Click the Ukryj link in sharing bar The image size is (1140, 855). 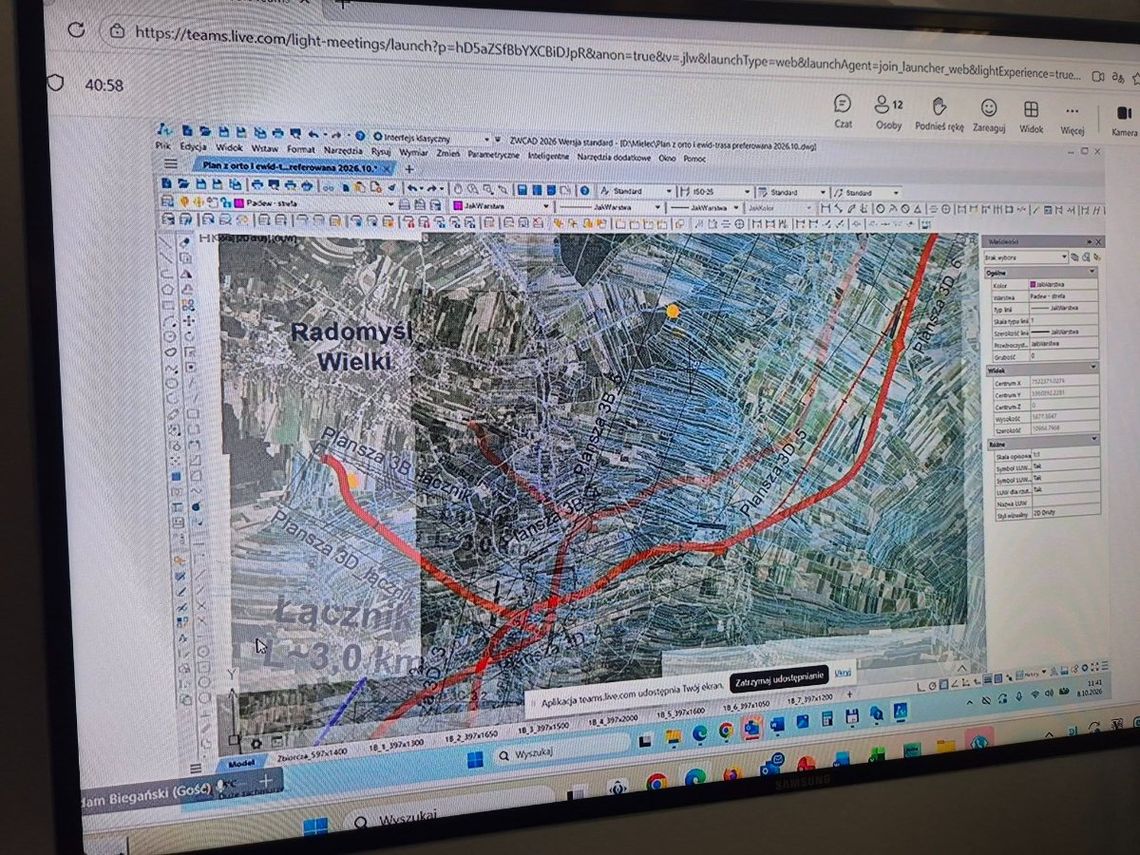click(x=842, y=673)
